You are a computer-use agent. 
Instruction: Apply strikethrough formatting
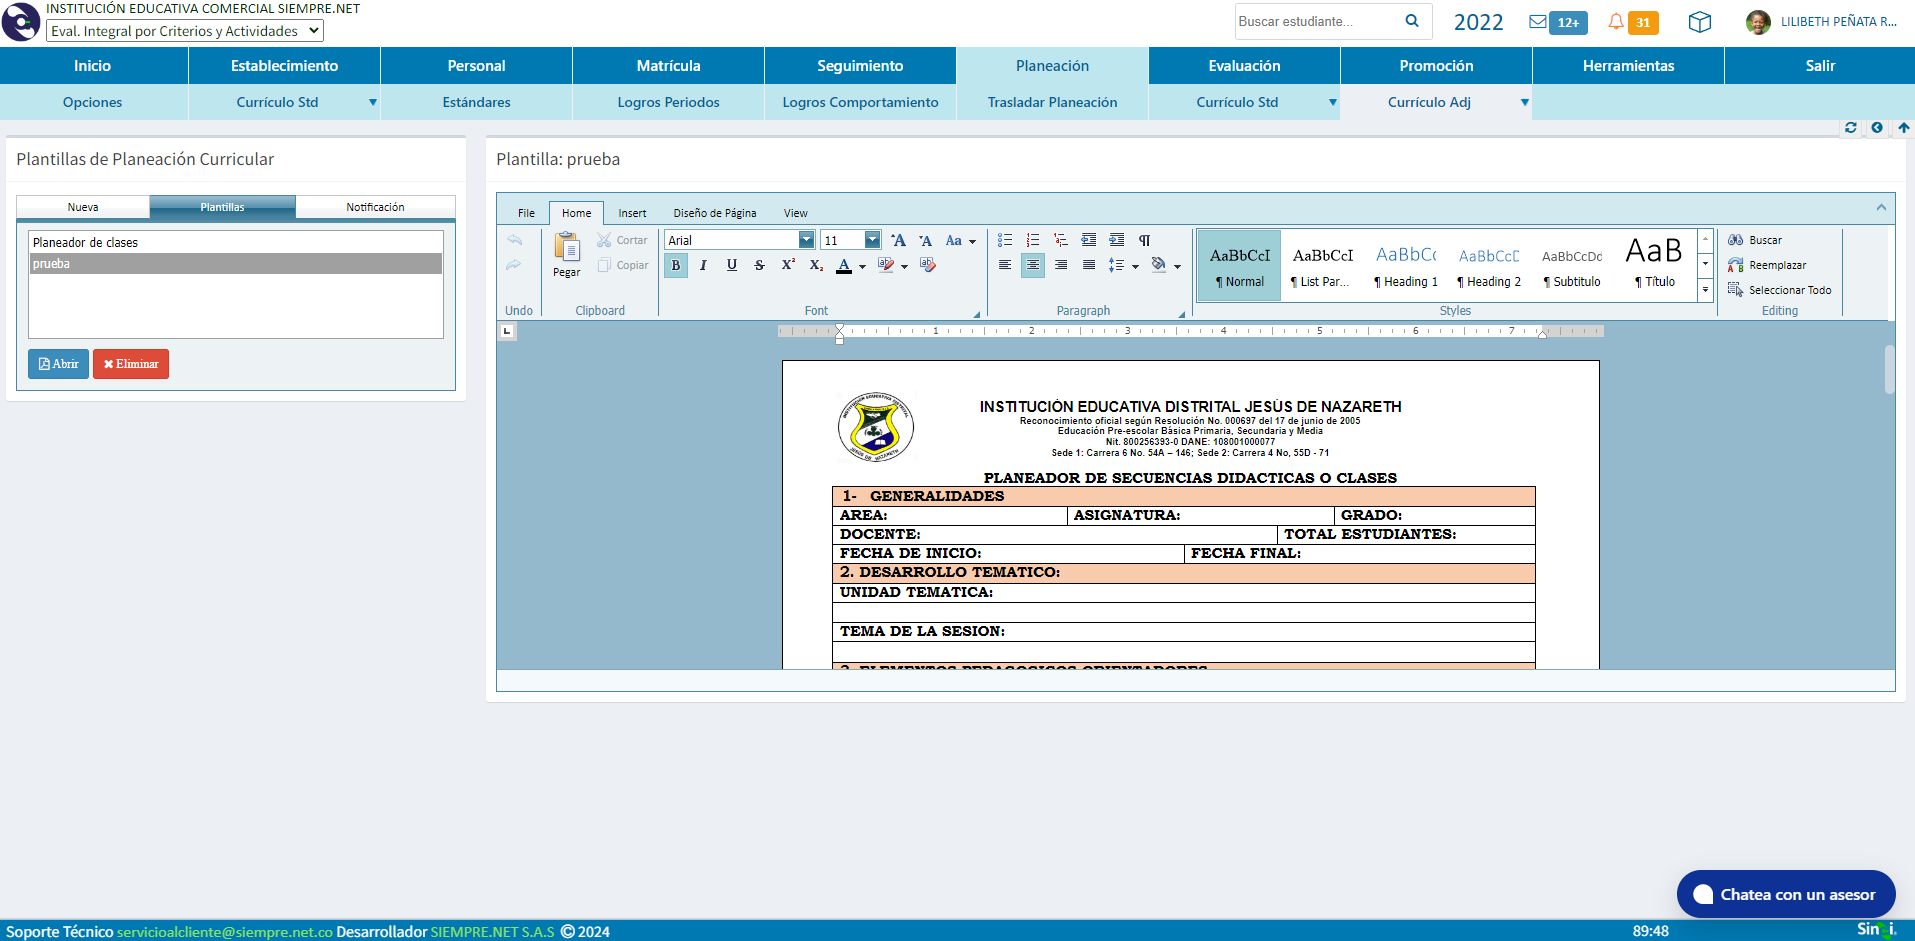760,265
